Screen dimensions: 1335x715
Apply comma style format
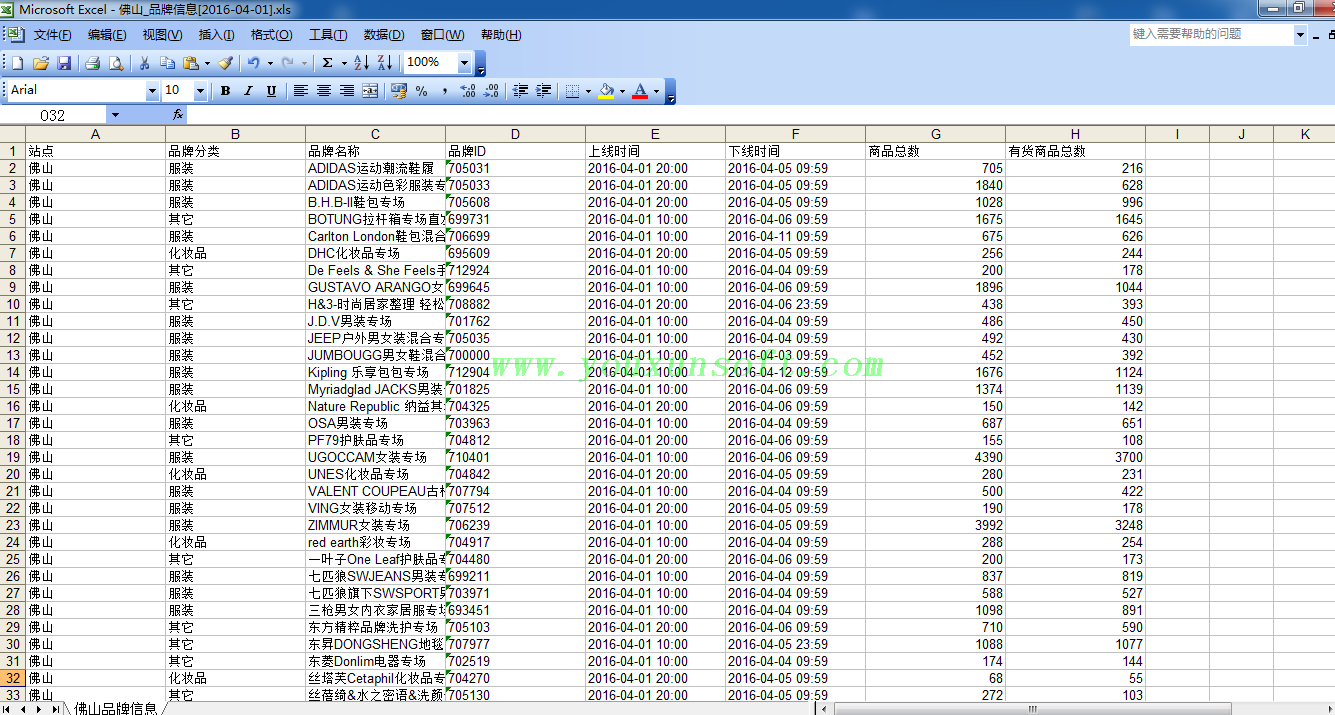pos(444,91)
